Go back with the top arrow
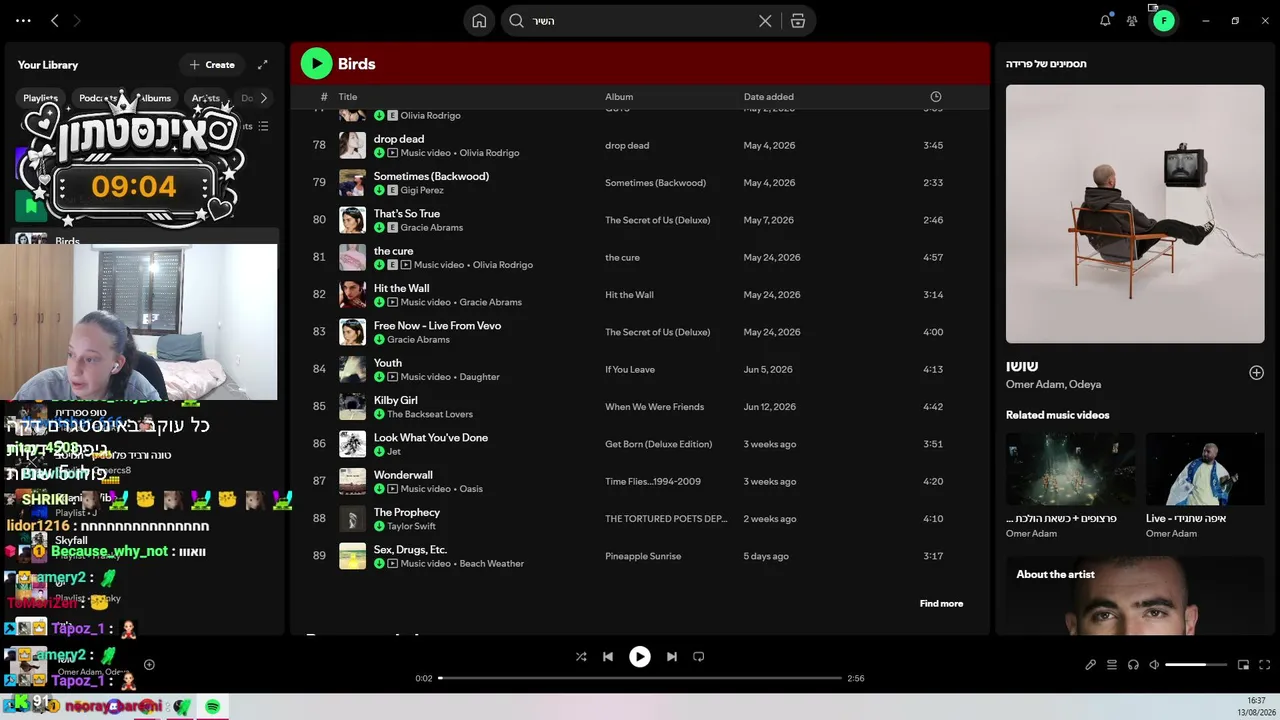The width and height of the screenshot is (1280, 720). [55, 20]
